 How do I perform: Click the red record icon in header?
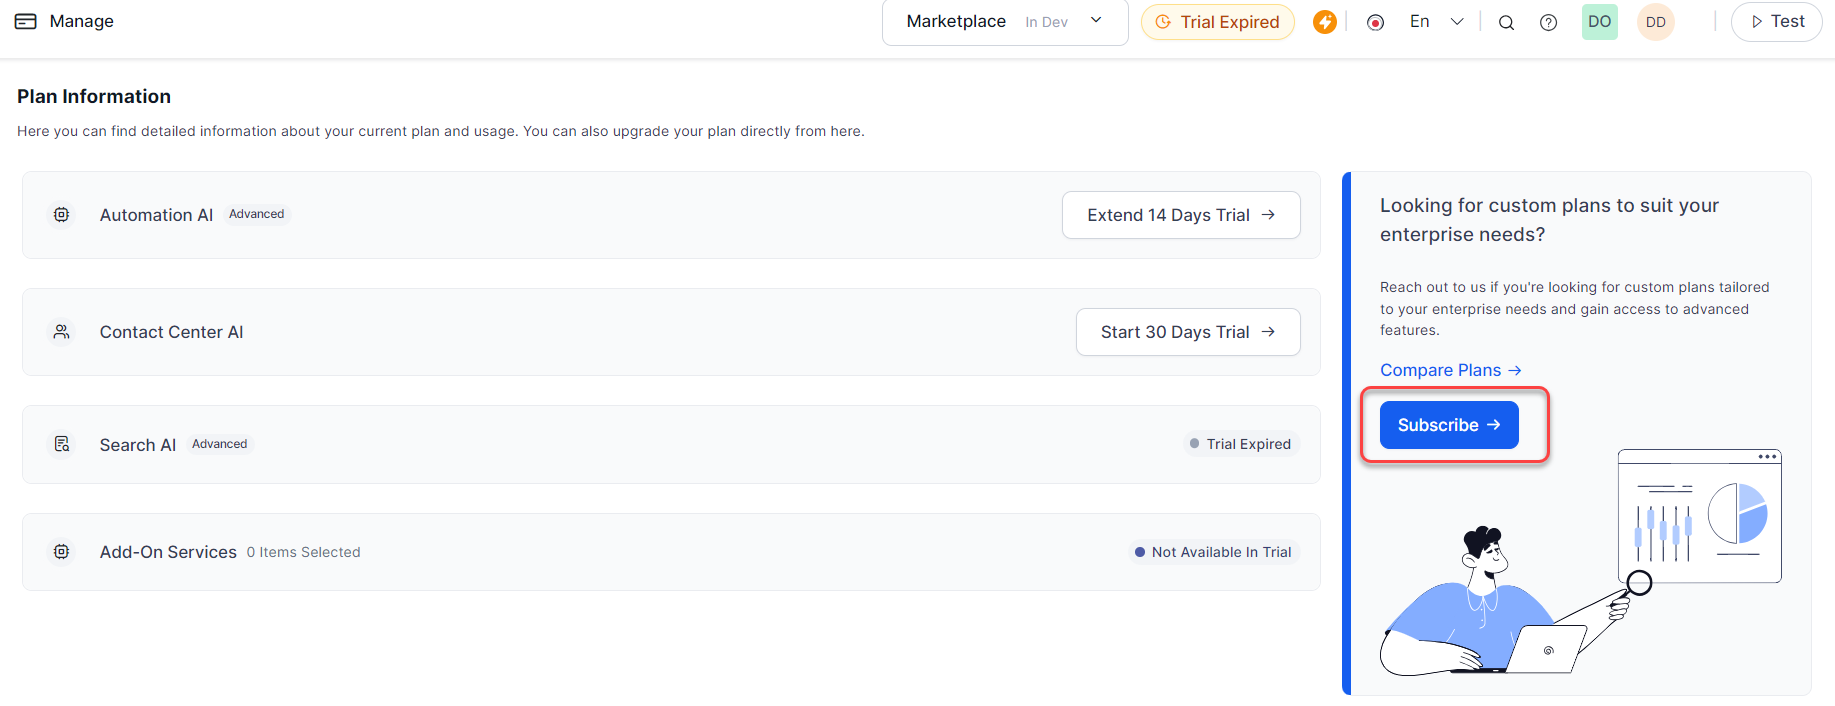pyautogui.click(x=1376, y=22)
